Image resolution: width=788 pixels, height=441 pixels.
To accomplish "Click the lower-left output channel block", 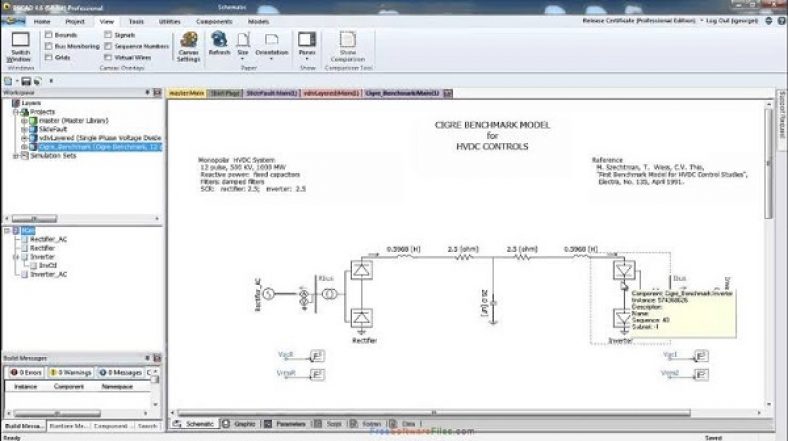I will [x=317, y=375].
